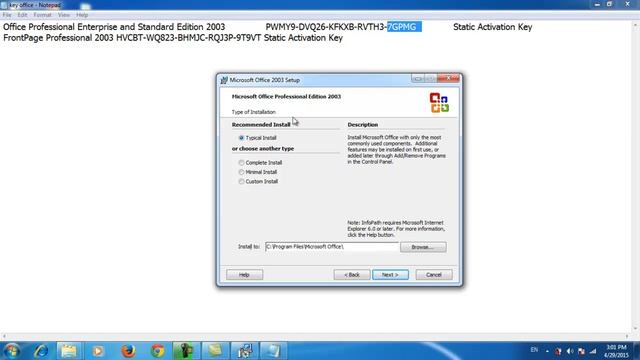Open Notepad Help menu

(82, 15)
